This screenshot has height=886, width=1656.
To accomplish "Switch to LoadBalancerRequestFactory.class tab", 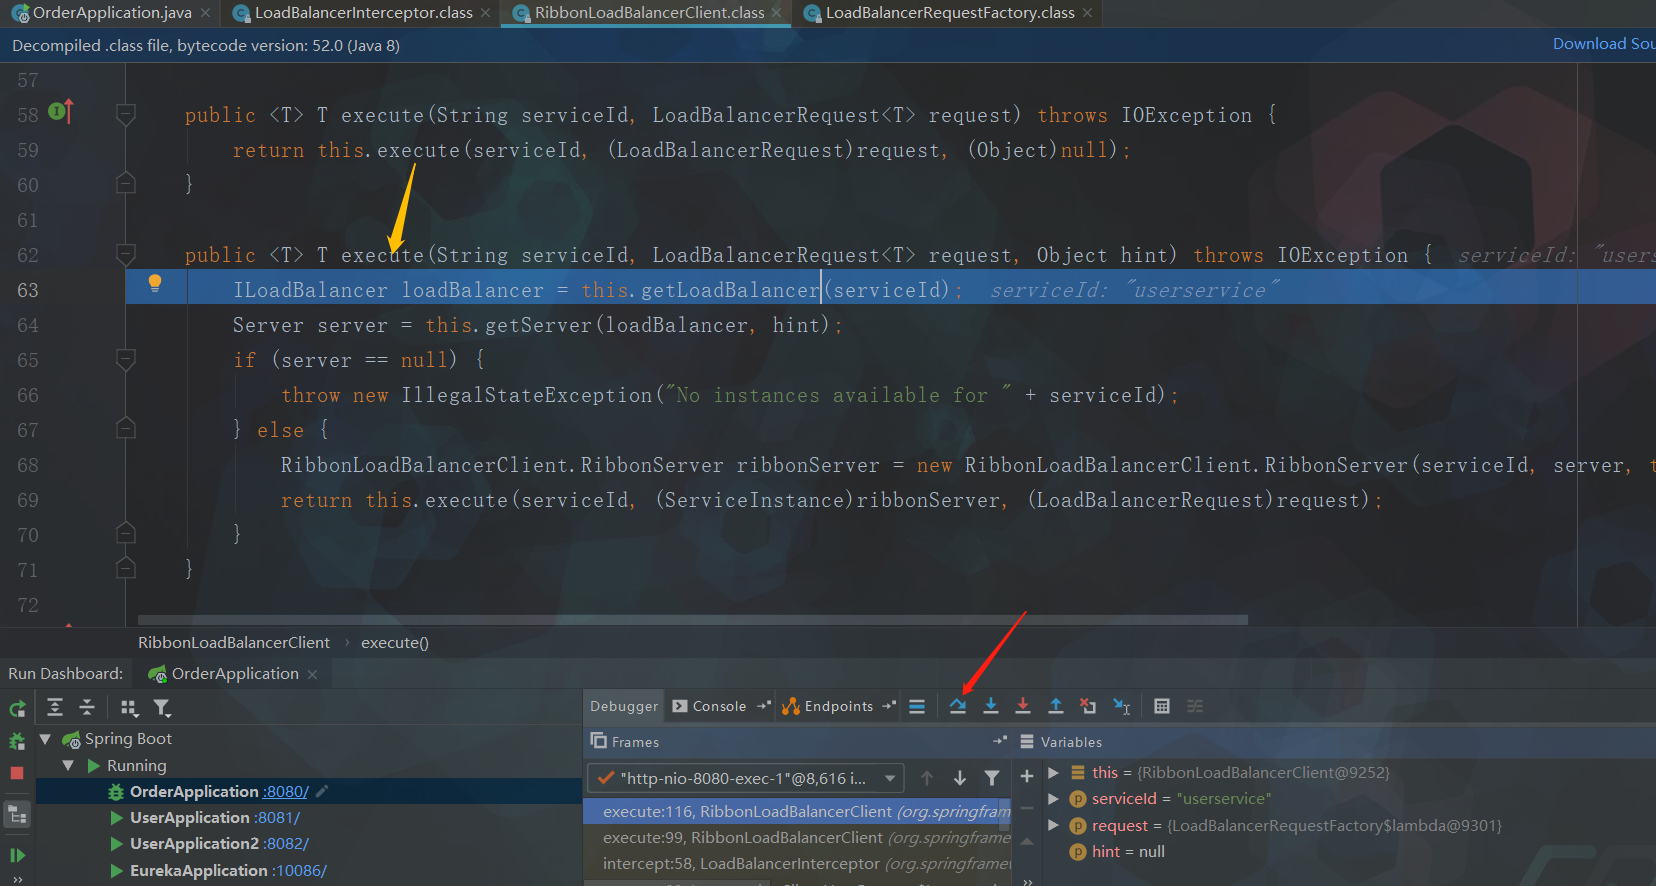I will pos(948,13).
